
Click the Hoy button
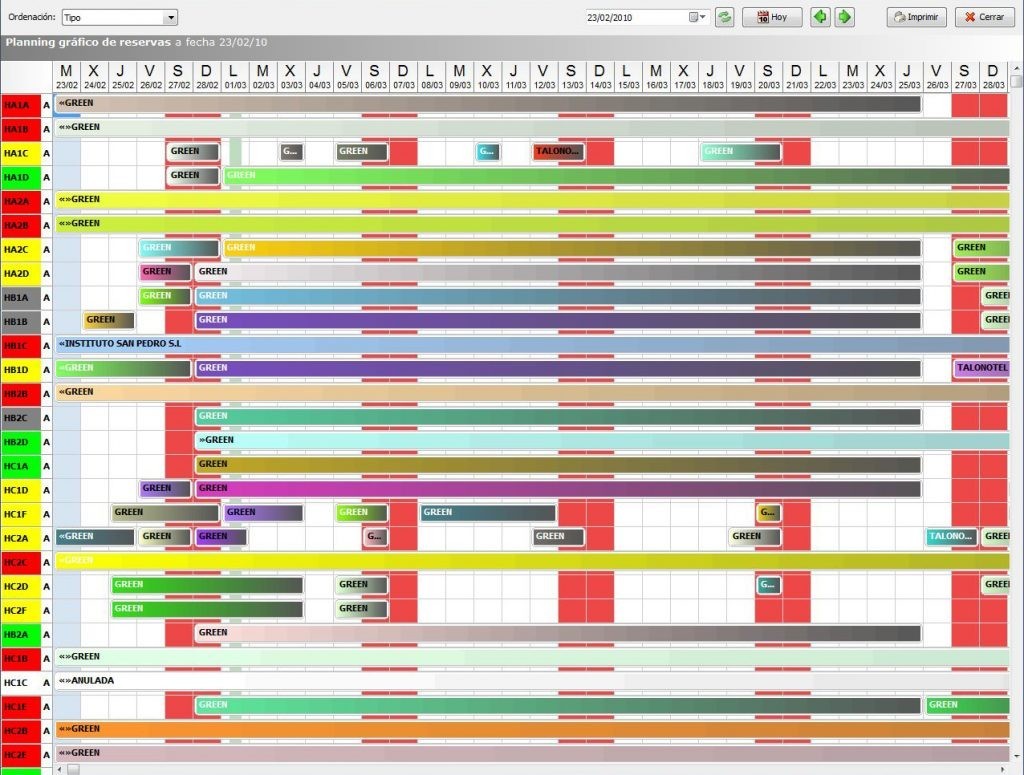772,18
